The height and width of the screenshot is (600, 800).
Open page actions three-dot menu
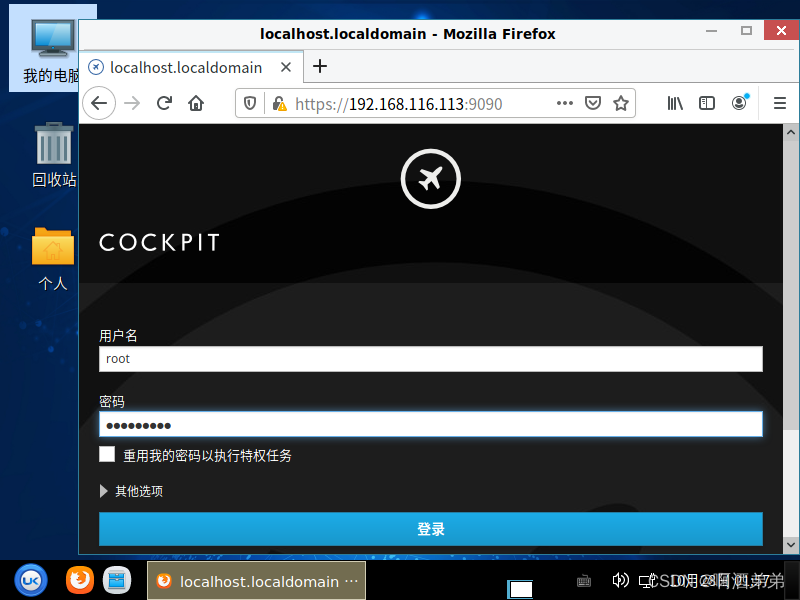[x=565, y=104]
